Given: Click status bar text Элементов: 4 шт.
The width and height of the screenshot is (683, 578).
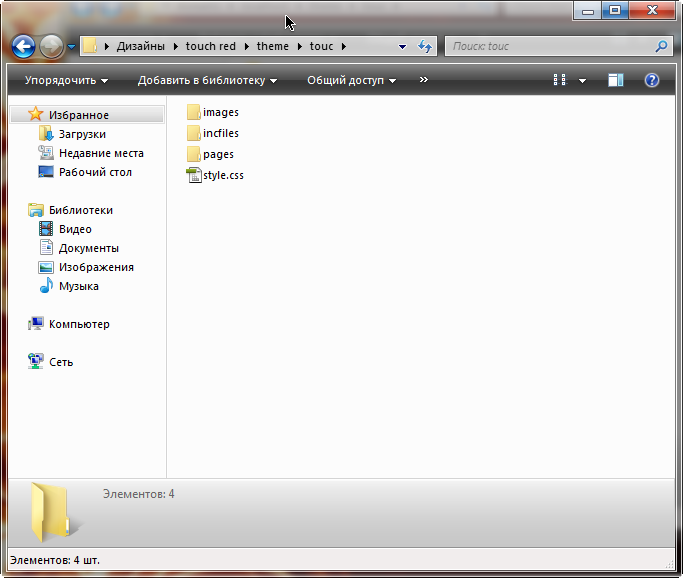Looking at the screenshot, I should 55,560.
